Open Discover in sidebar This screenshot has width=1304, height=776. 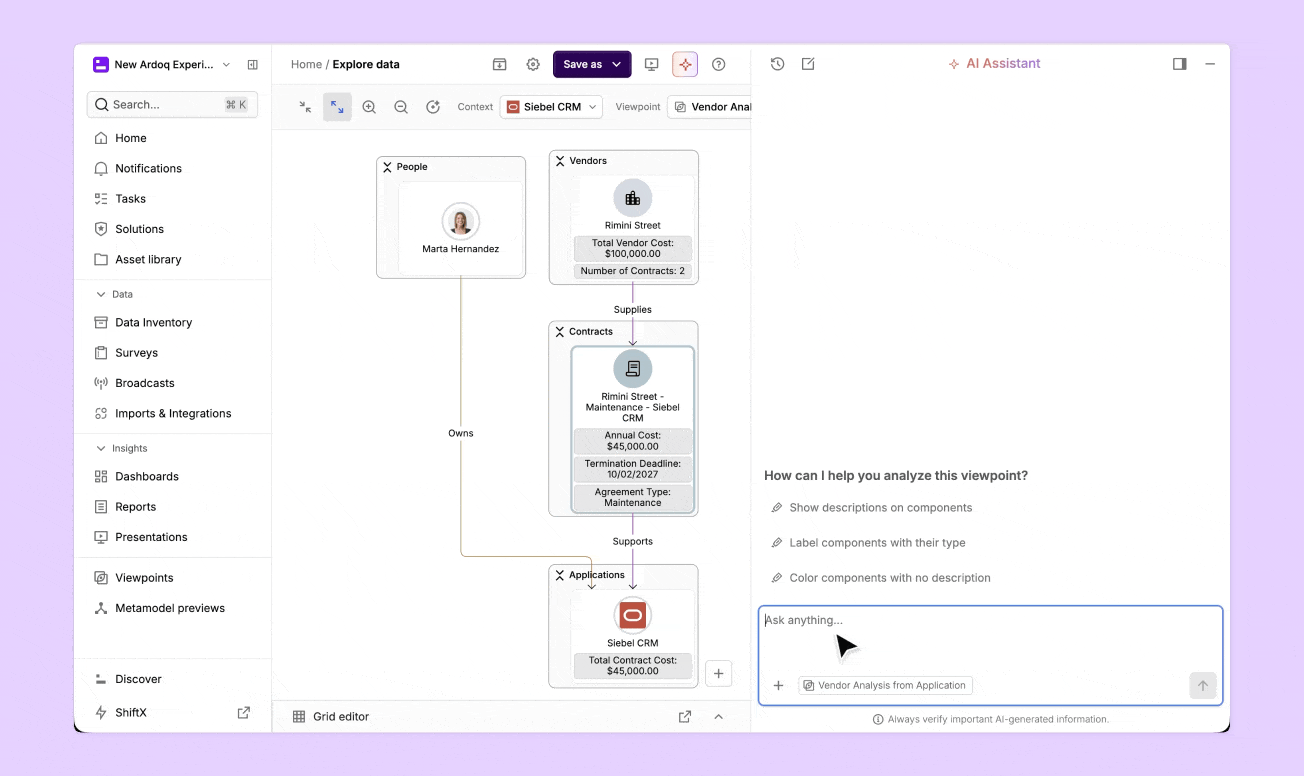pyautogui.click(x=138, y=679)
